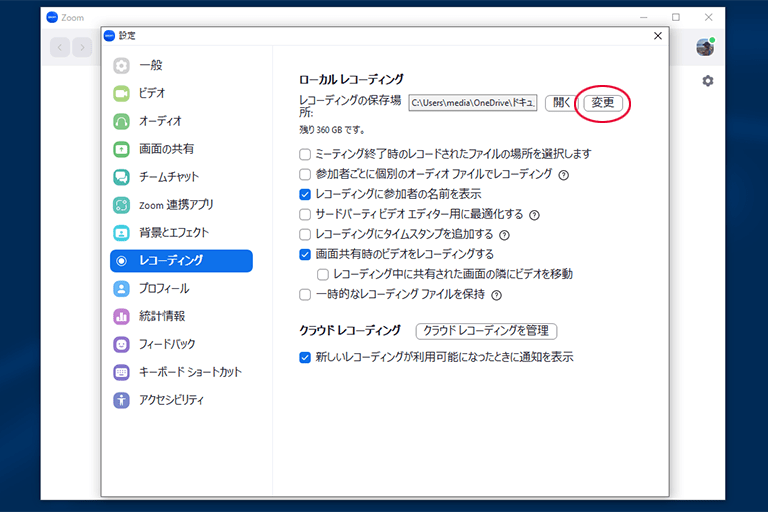768x512 pixels.
Task: Click the 変更 button
Action: pyautogui.click(x=603, y=102)
